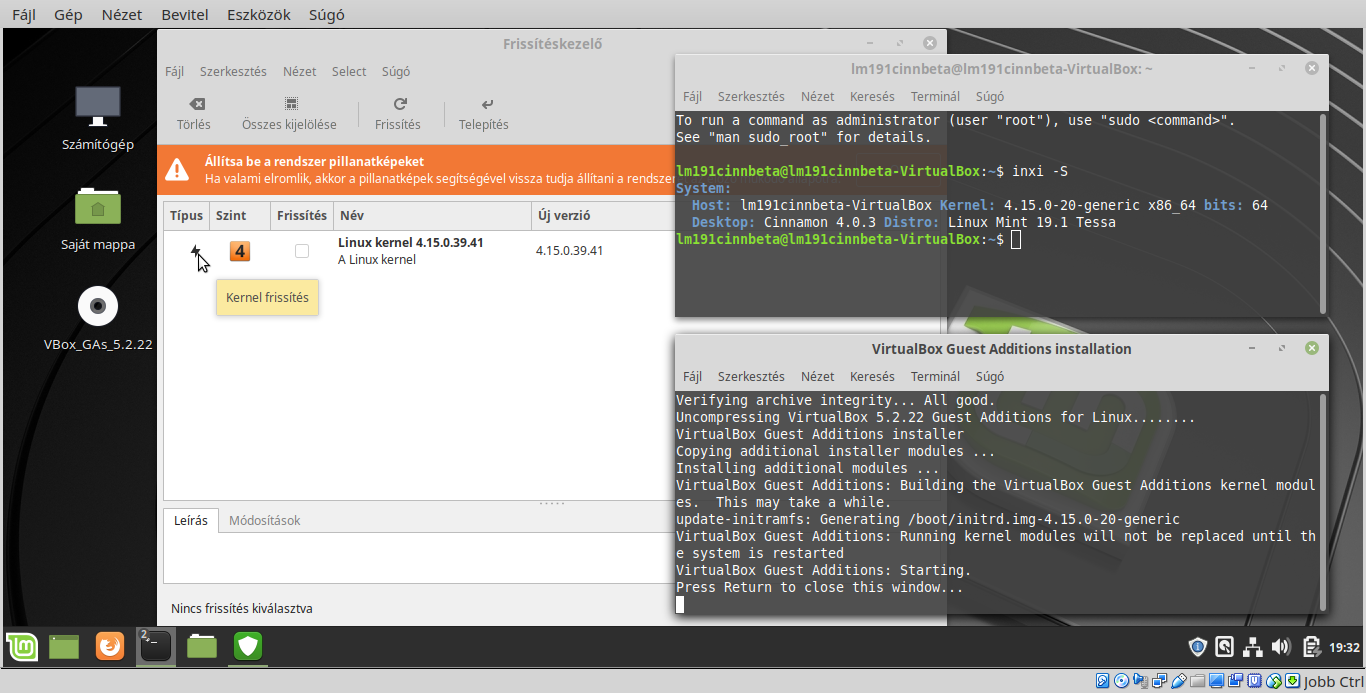Open Keresés menu in inxi terminal window
This screenshot has width=1366, height=694.
(872, 97)
